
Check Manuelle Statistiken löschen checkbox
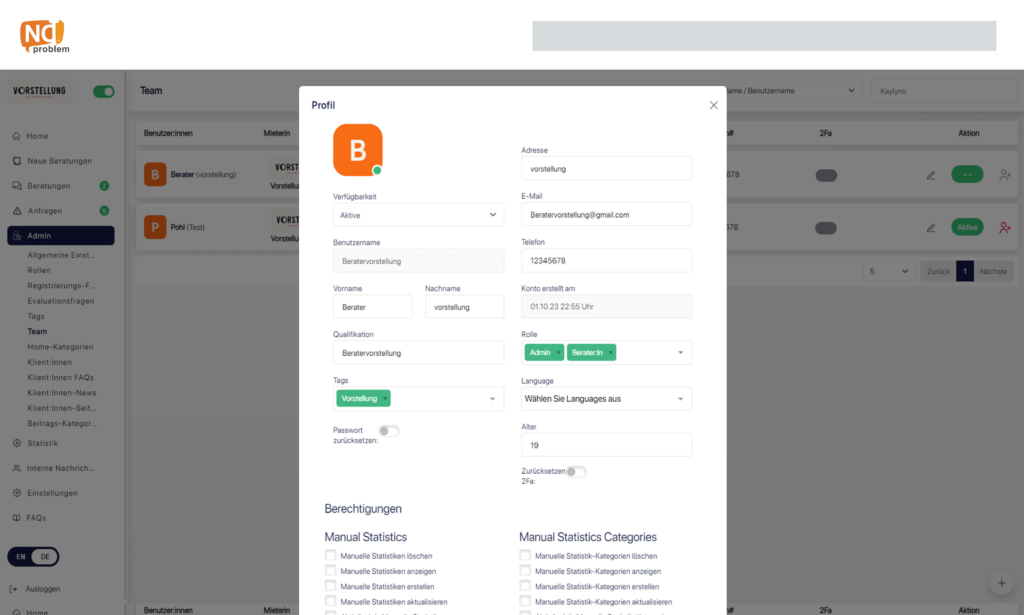(331, 555)
